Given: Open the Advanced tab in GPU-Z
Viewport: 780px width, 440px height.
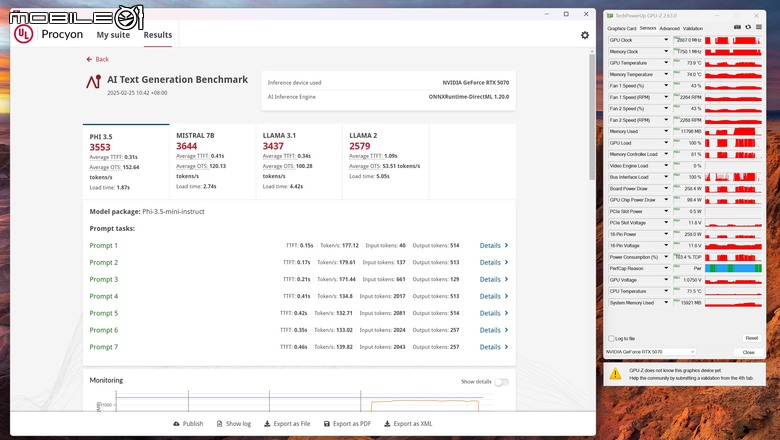Looking at the screenshot, I should coord(670,28).
